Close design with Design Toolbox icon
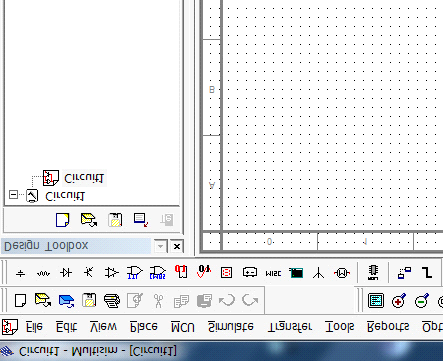Image resolution: width=443 pixels, height=361 pixels. point(141,220)
